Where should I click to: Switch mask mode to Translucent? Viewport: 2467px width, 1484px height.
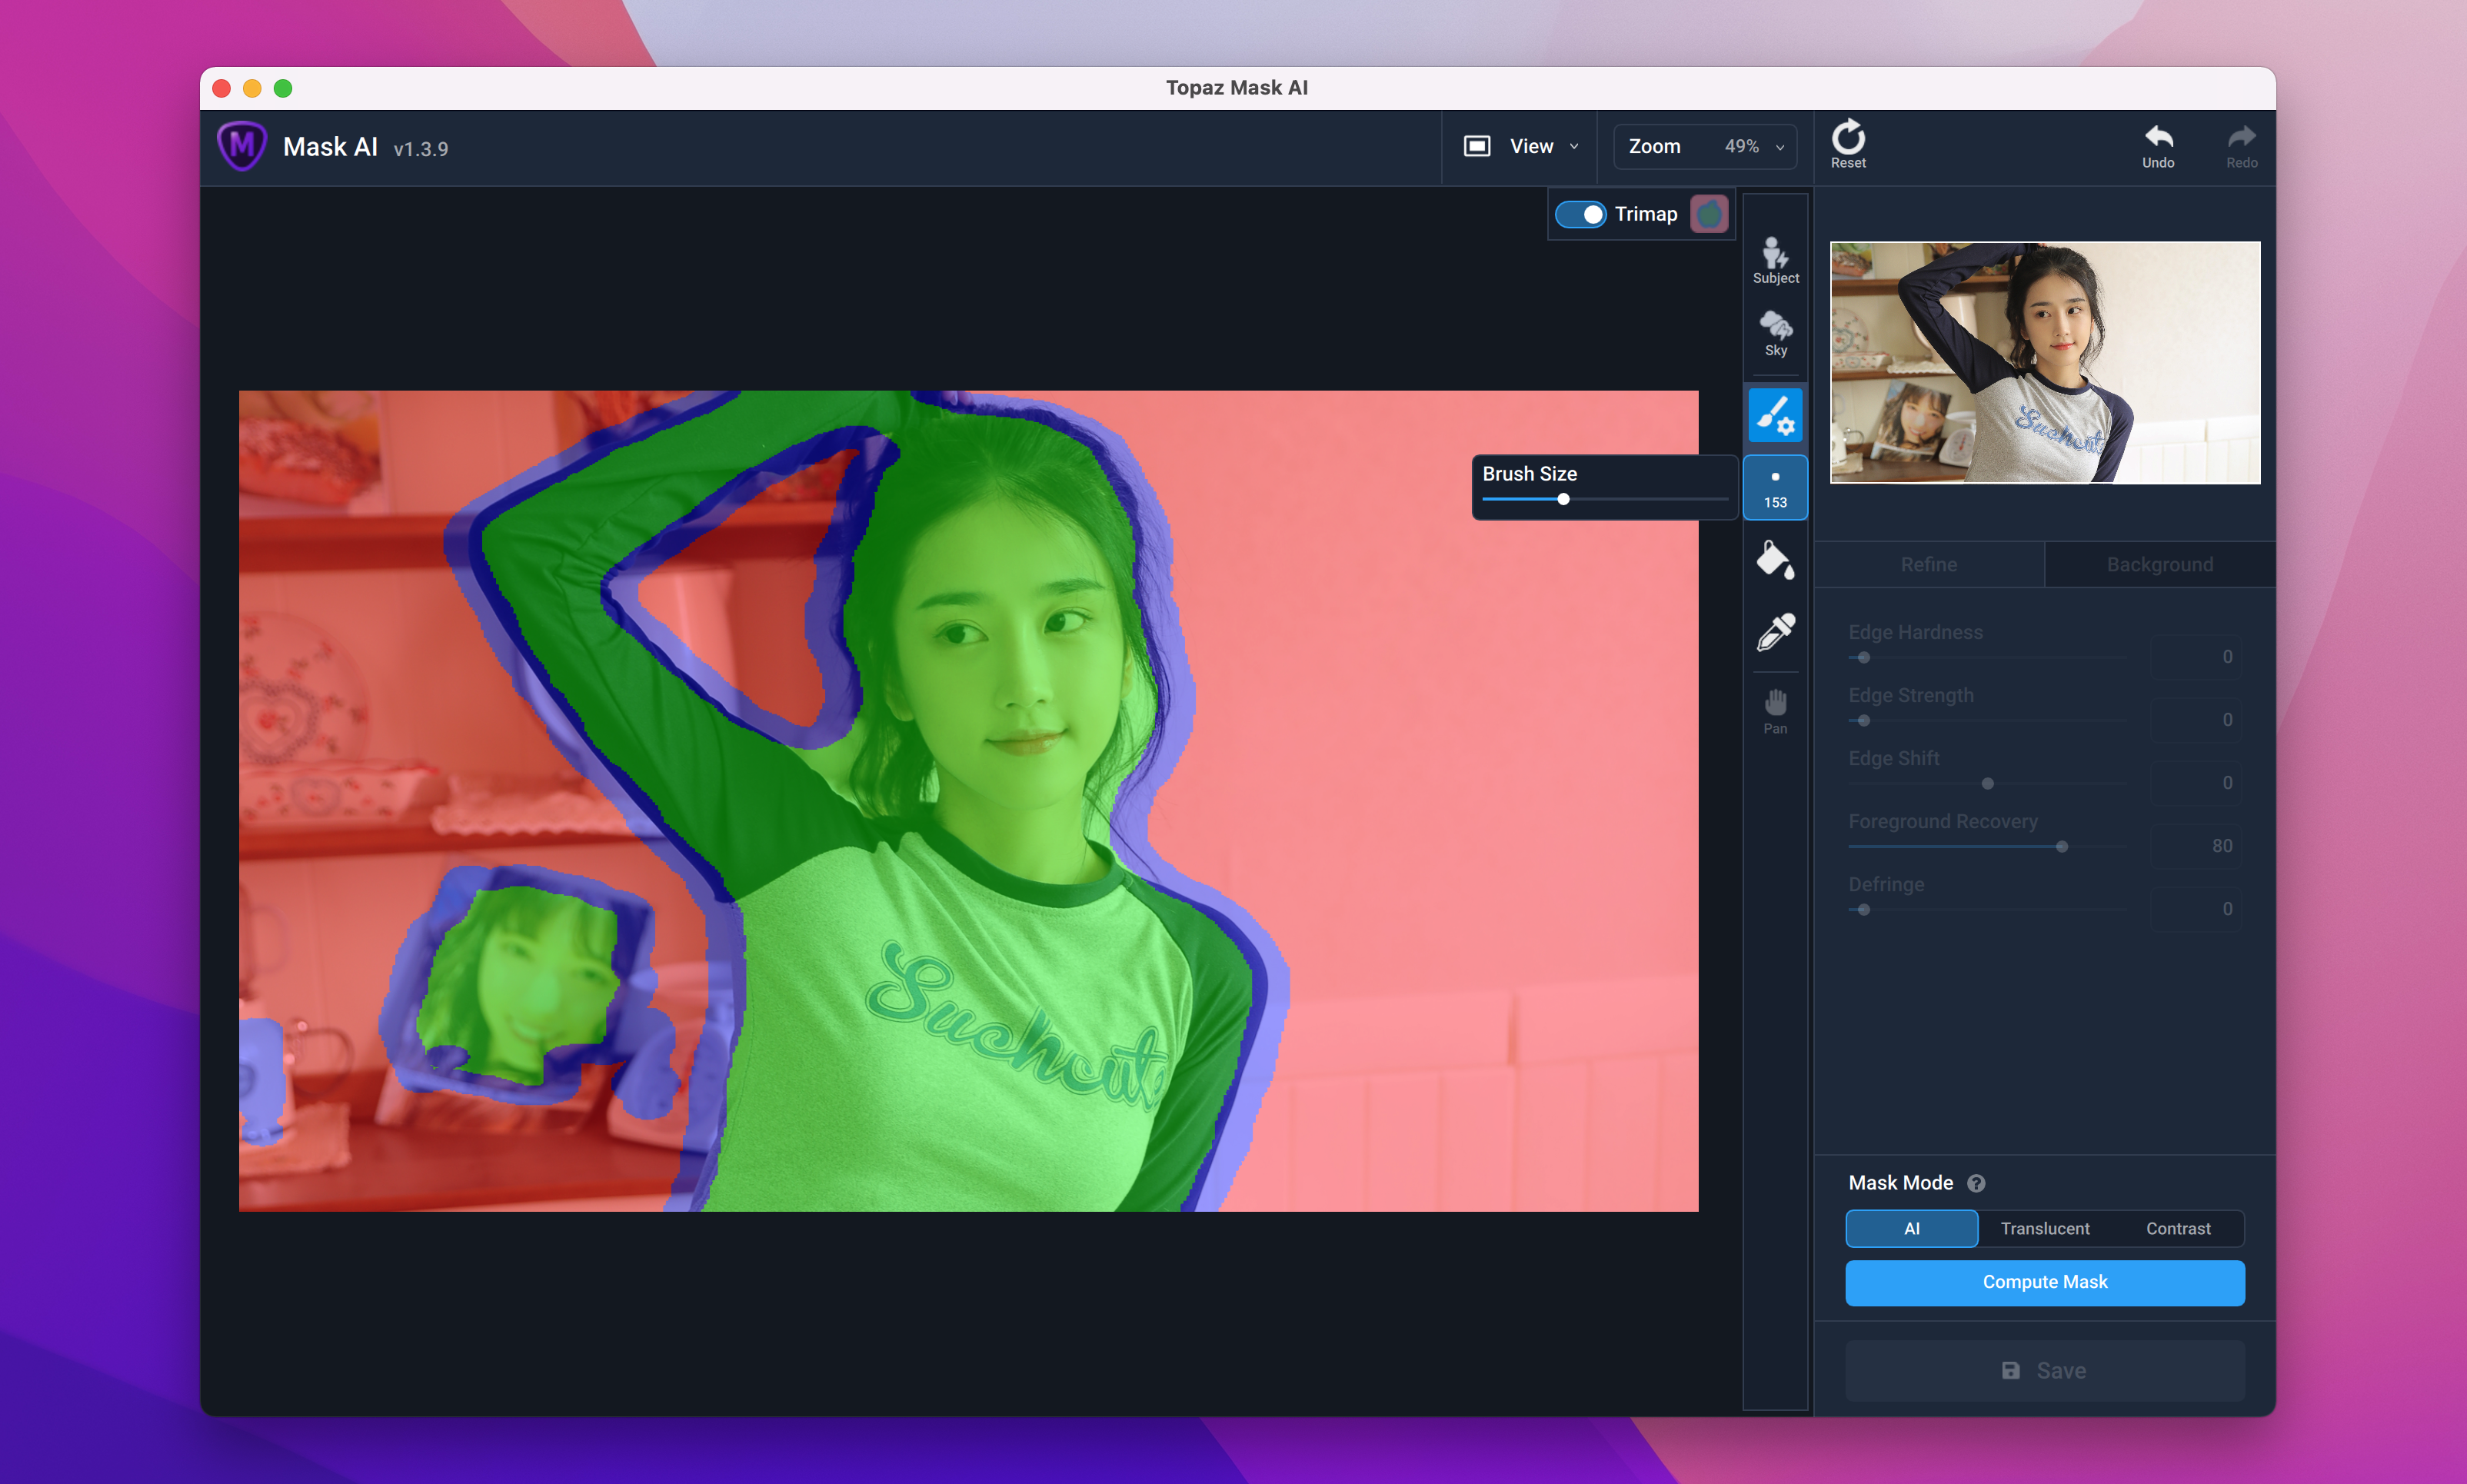tap(2044, 1228)
